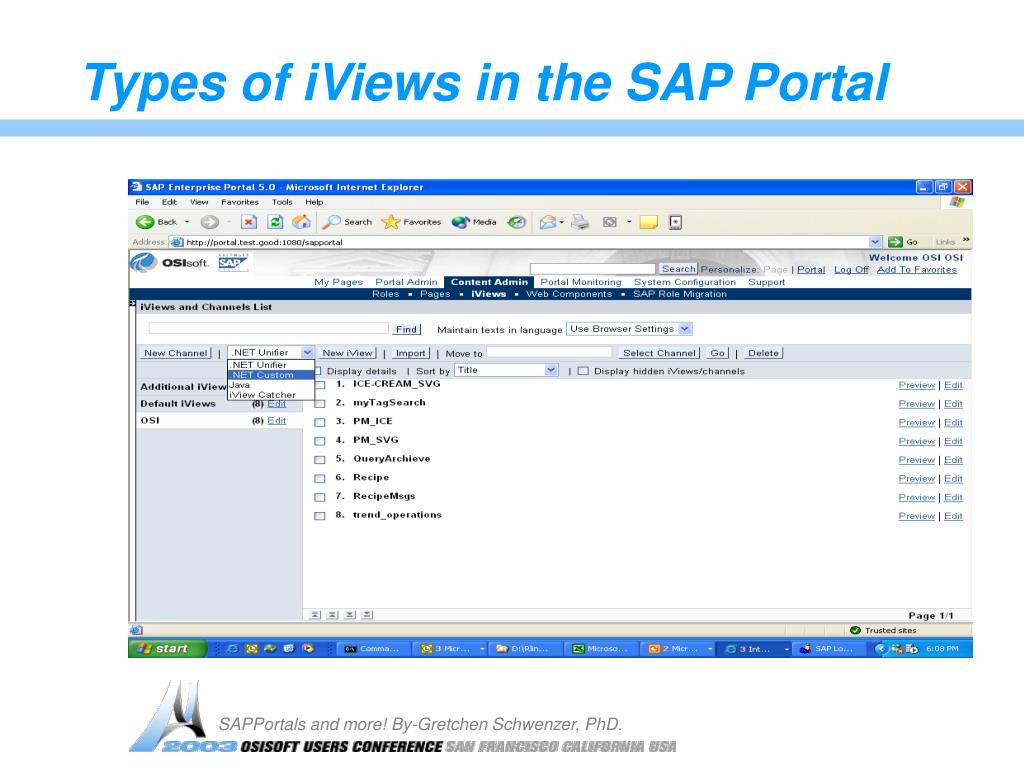
Task: Enable Display hidden iViews/channels checkbox
Action: [x=583, y=371]
